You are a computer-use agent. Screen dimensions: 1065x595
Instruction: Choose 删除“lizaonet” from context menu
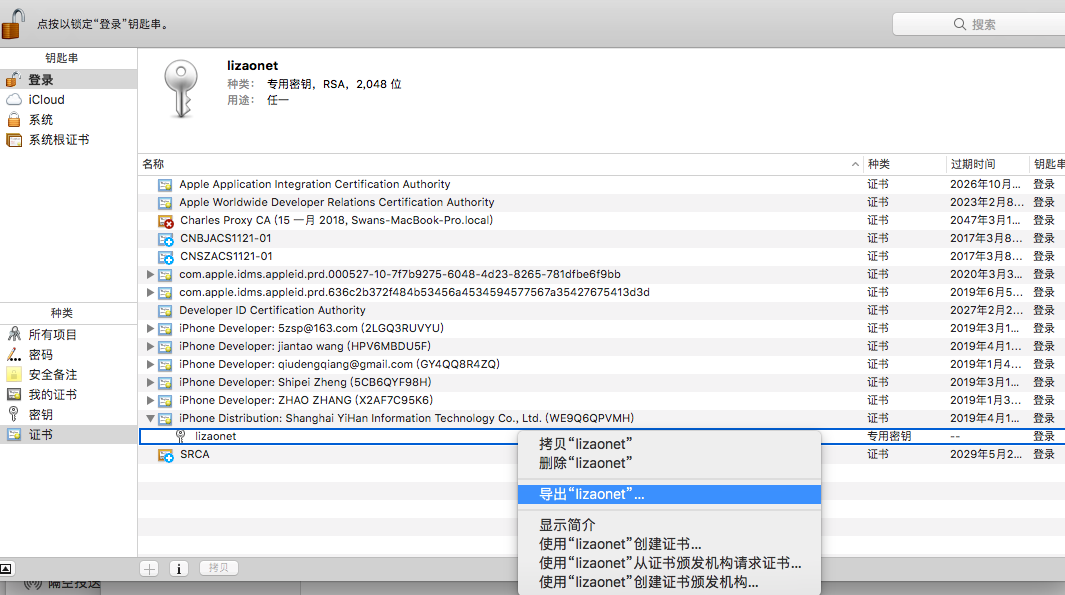pyautogui.click(x=585, y=463)
